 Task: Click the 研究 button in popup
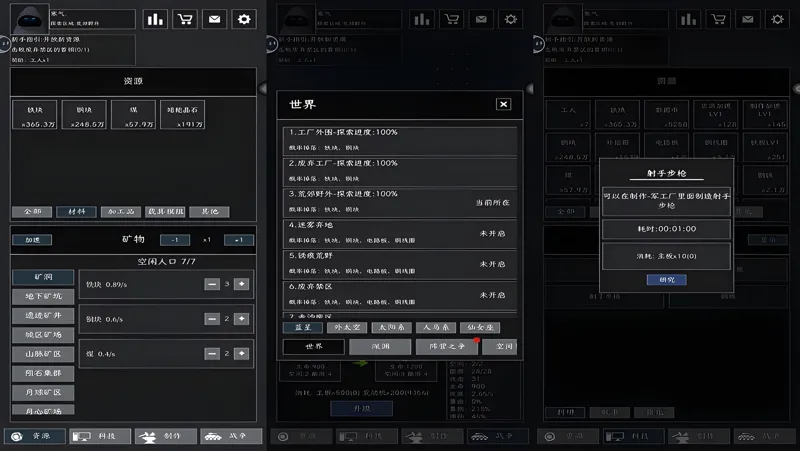(665, 280)
